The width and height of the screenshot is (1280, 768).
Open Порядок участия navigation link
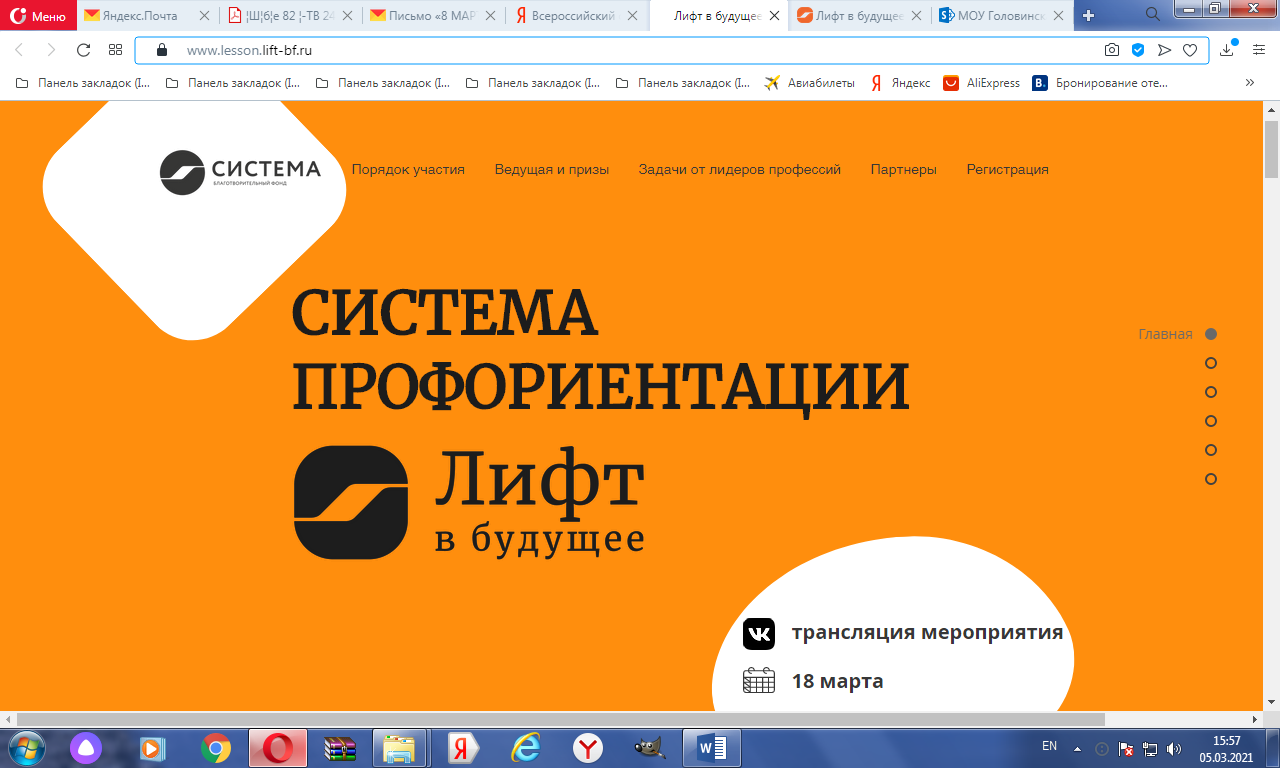[x=408, y=170]
